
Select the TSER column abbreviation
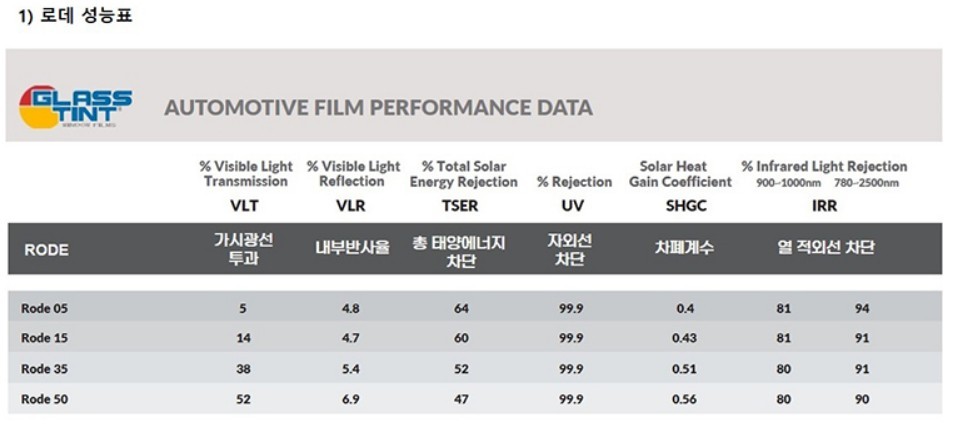[462, 205]
